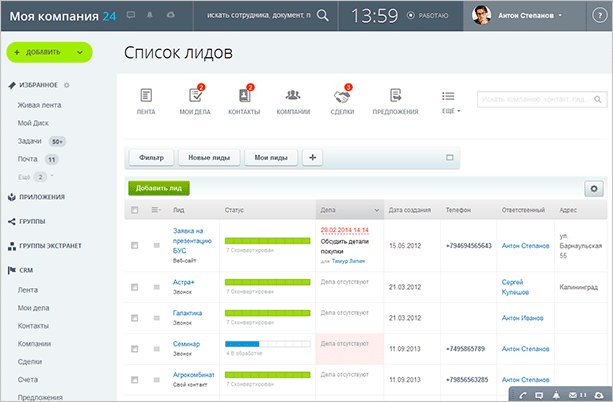613x402 pixels.
Task: Tick the select-all checkbox in table header
Action: [x=135, y=210]
